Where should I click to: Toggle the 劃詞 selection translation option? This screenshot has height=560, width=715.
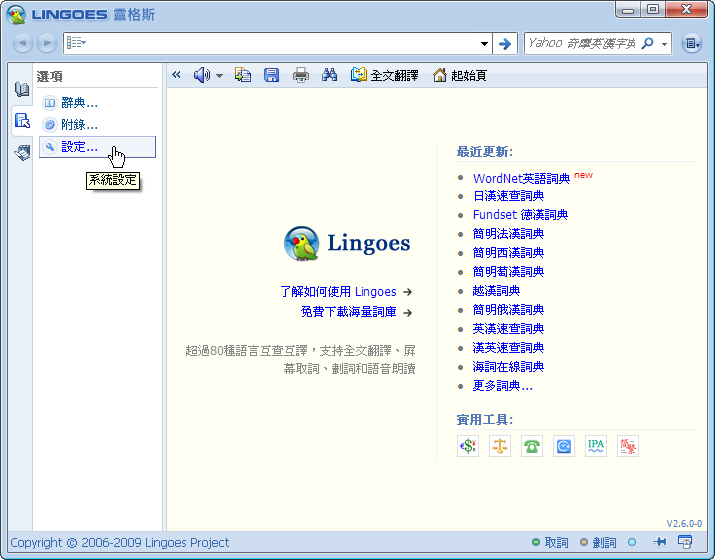(598, 542)
